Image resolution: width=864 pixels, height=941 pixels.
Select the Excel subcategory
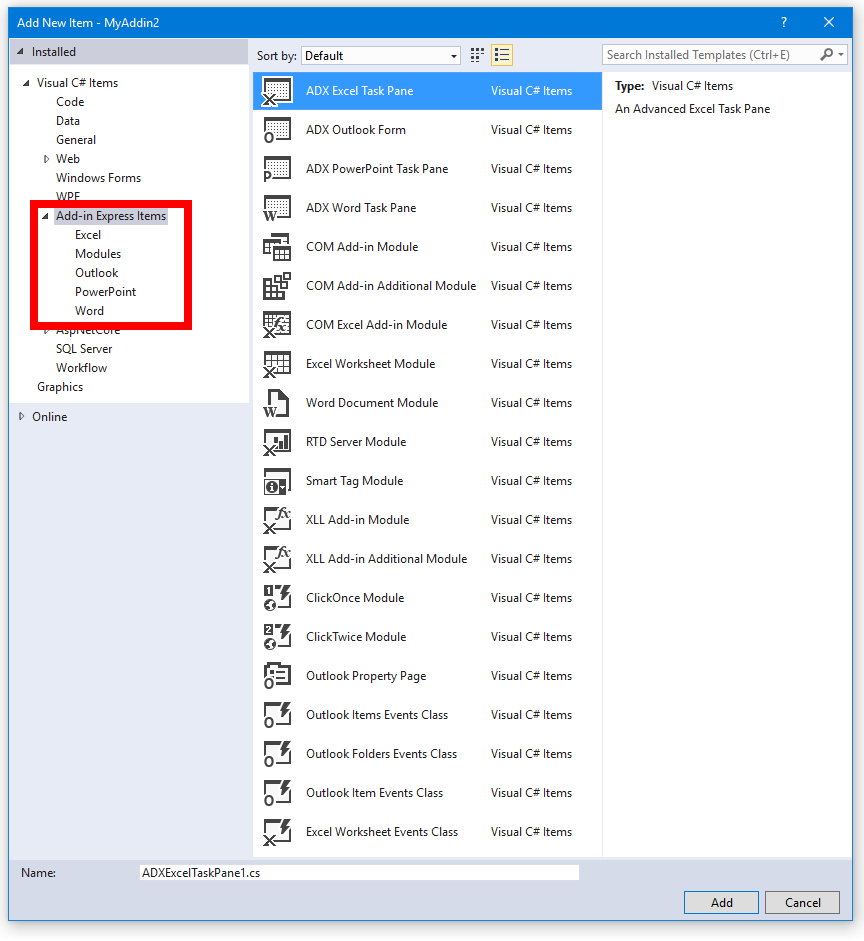(x=88, y=235)
